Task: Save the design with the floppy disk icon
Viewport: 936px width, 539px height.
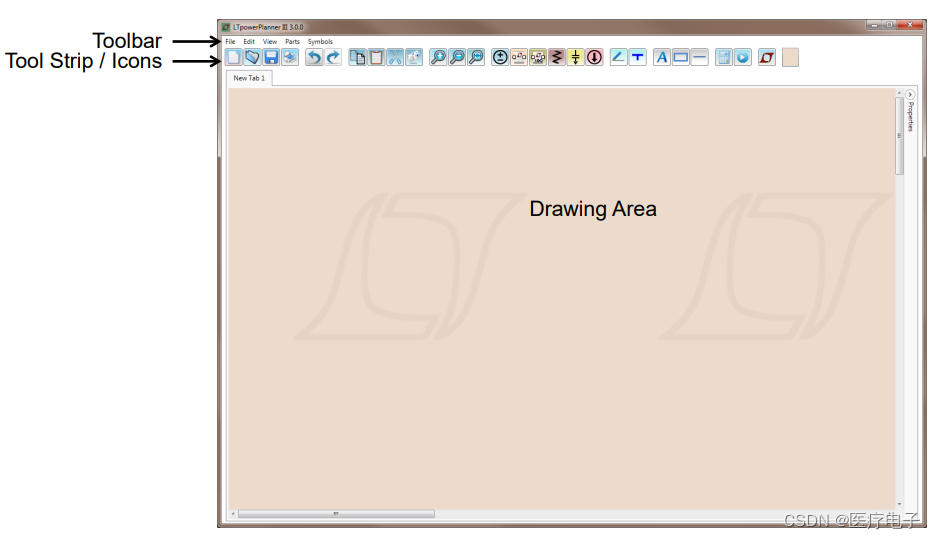Action: tap(271, 57)
